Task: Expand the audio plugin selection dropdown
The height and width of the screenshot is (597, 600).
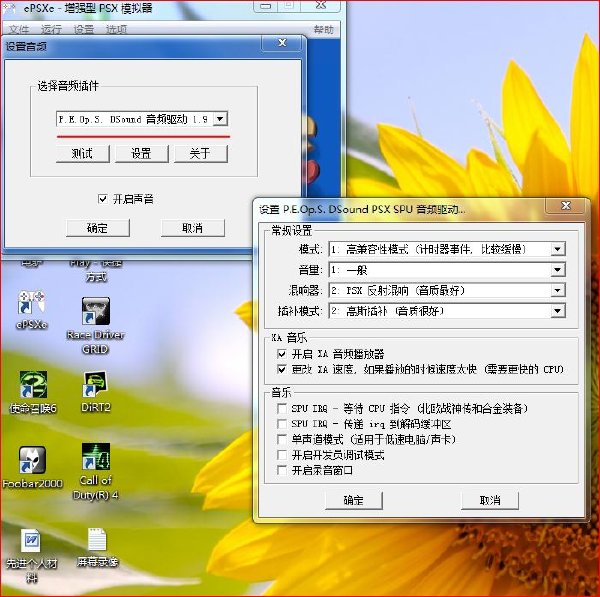Action: 220,119
